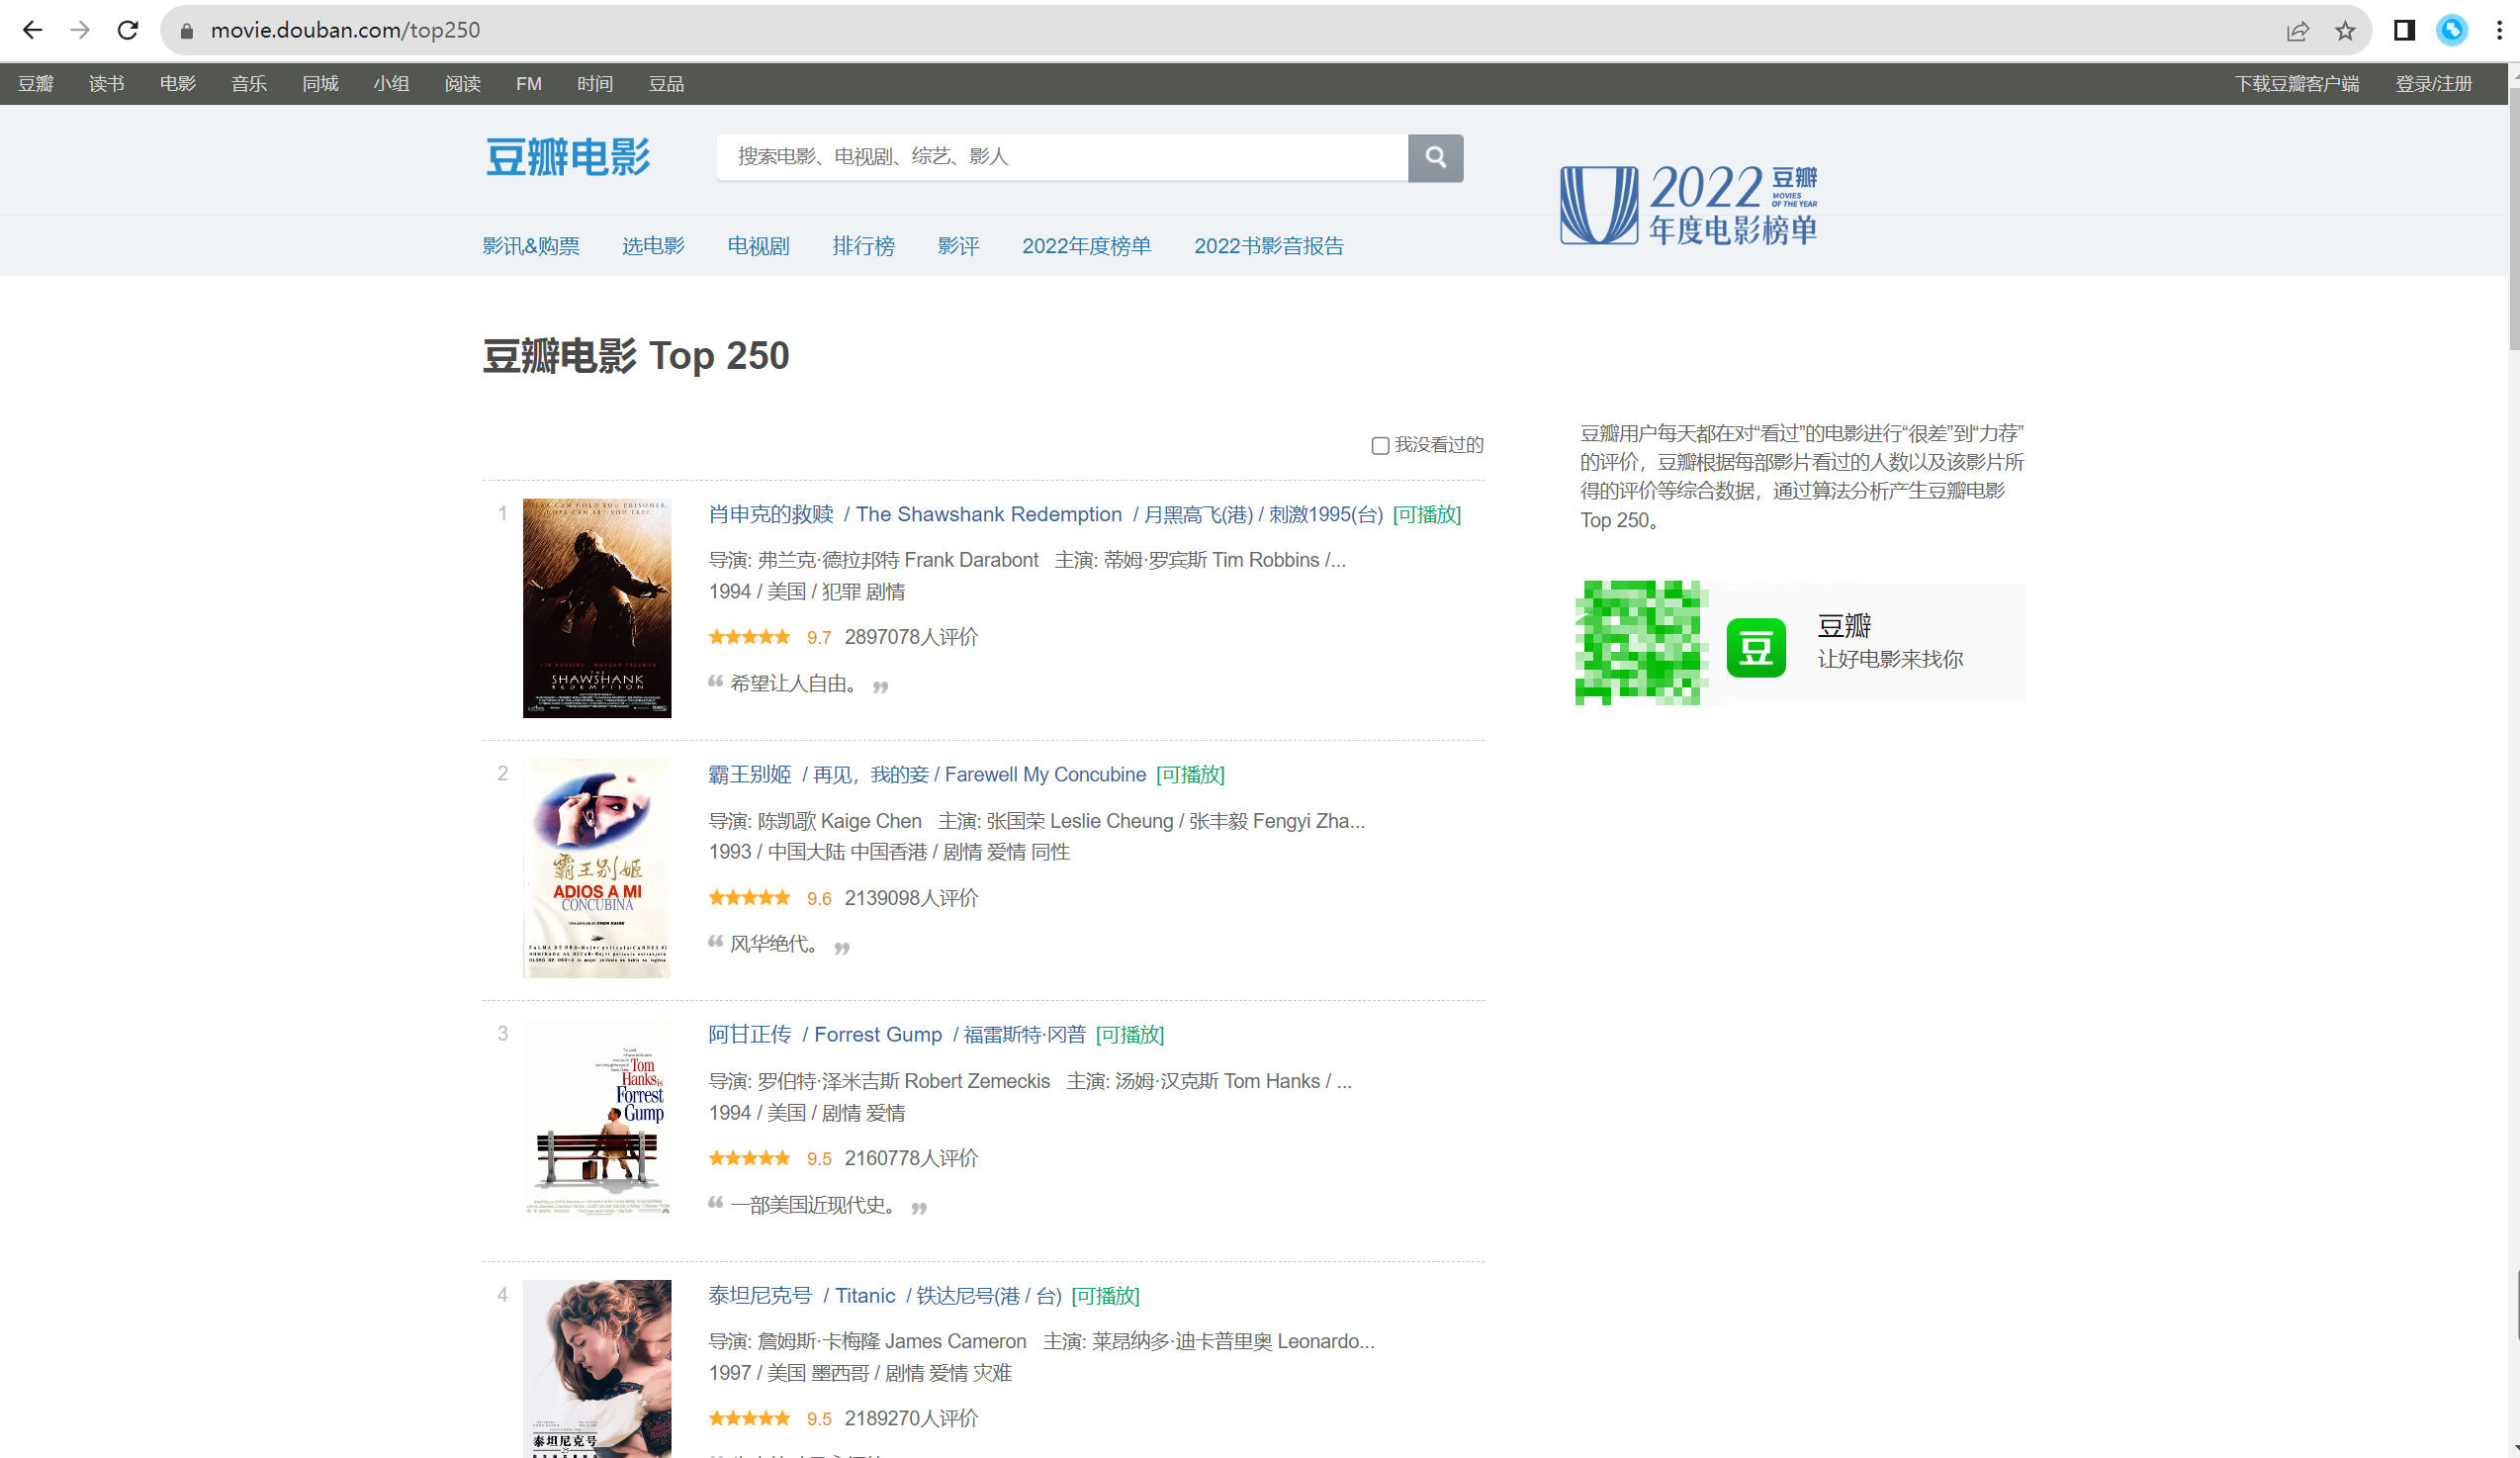Click the magnifier search button
Screen dimensions: 2520x1458
1435,157
